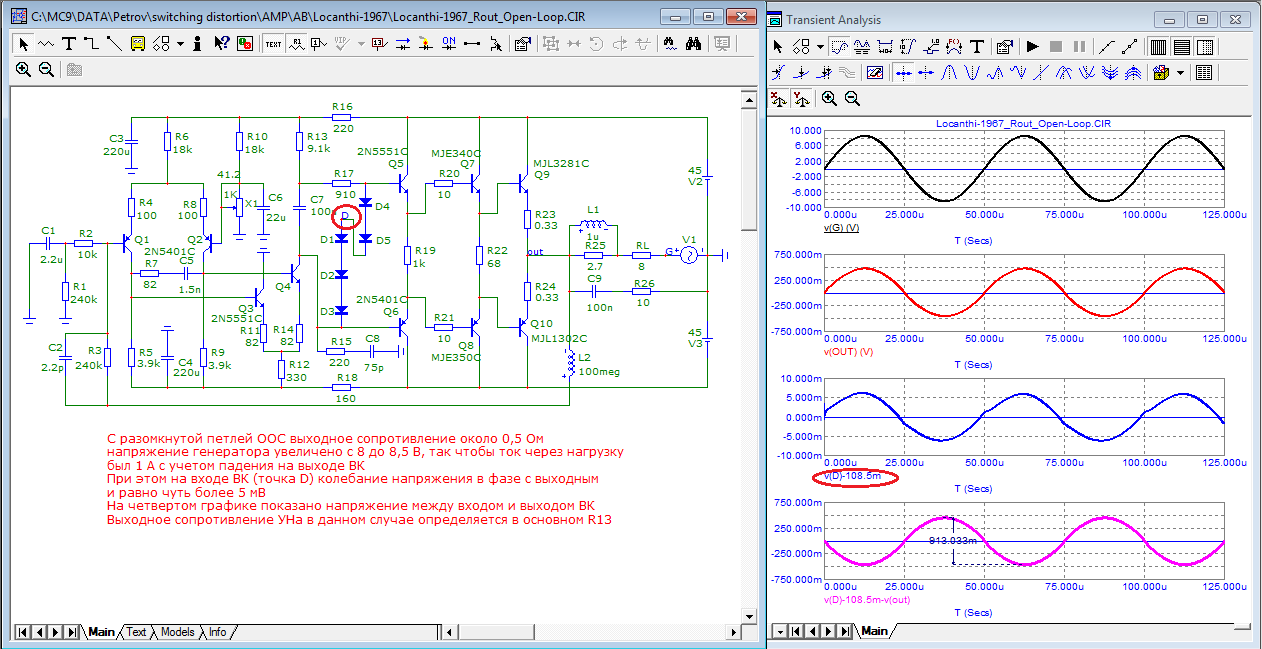Zoom in on the schematic window

tap(24, 69)
